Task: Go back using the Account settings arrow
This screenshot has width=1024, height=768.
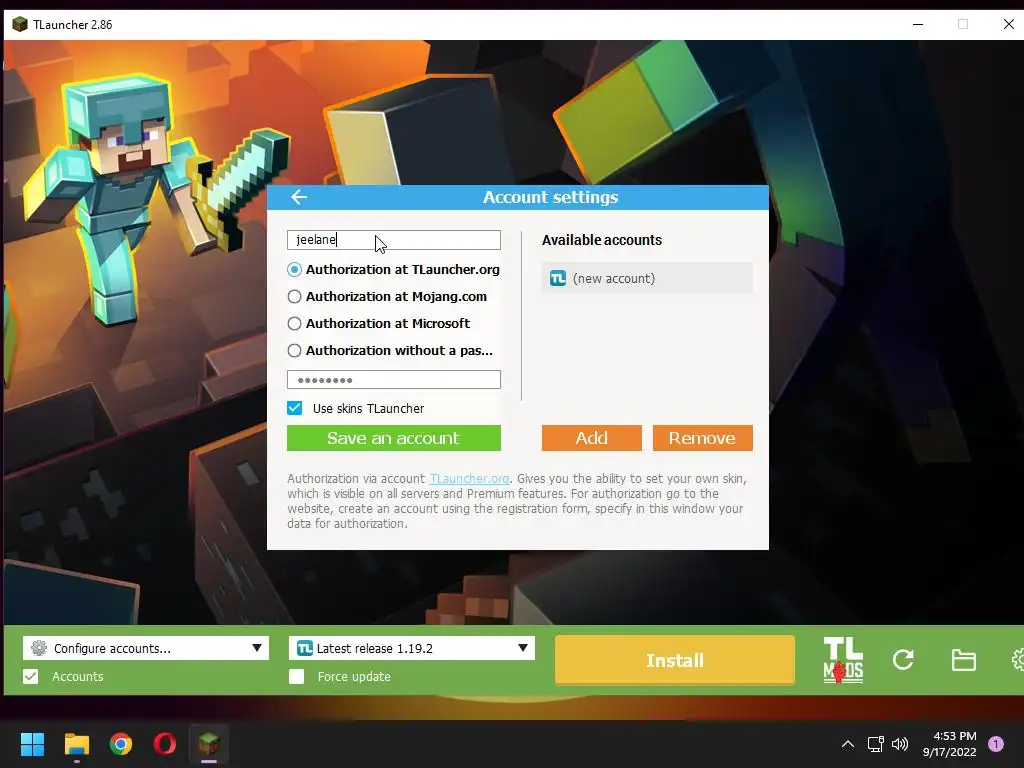Action: tap(299, 197)
